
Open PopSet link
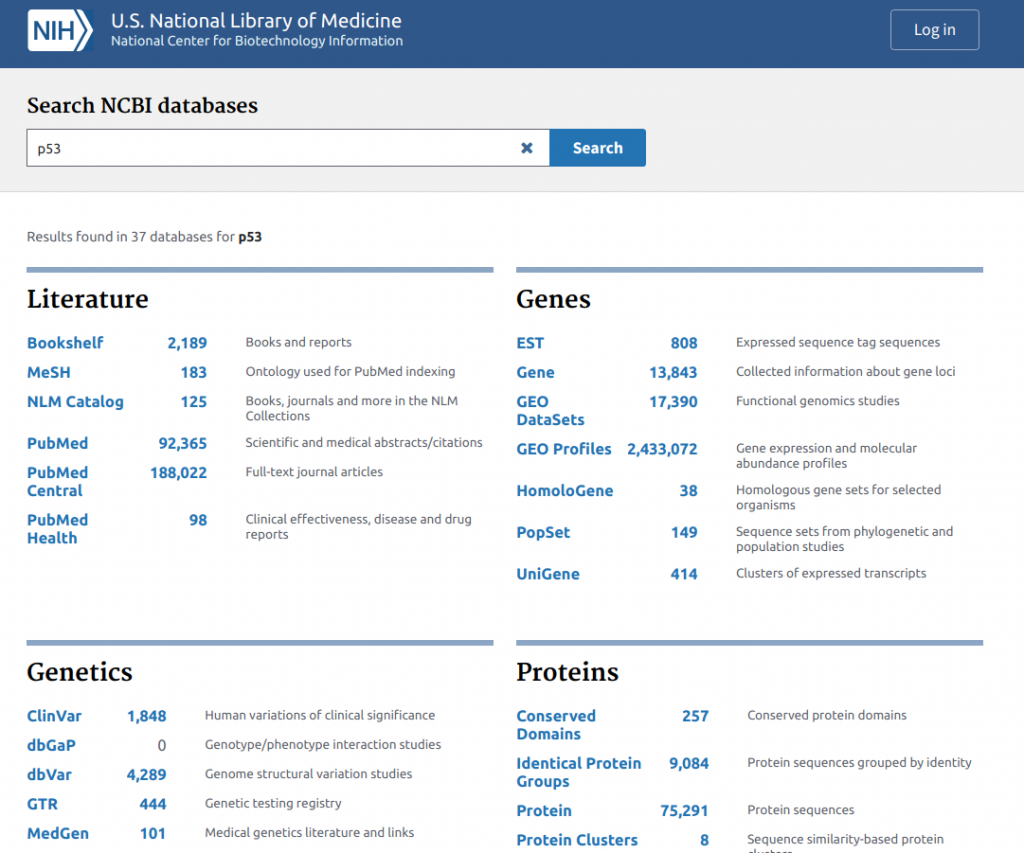[x=543, y=532]
